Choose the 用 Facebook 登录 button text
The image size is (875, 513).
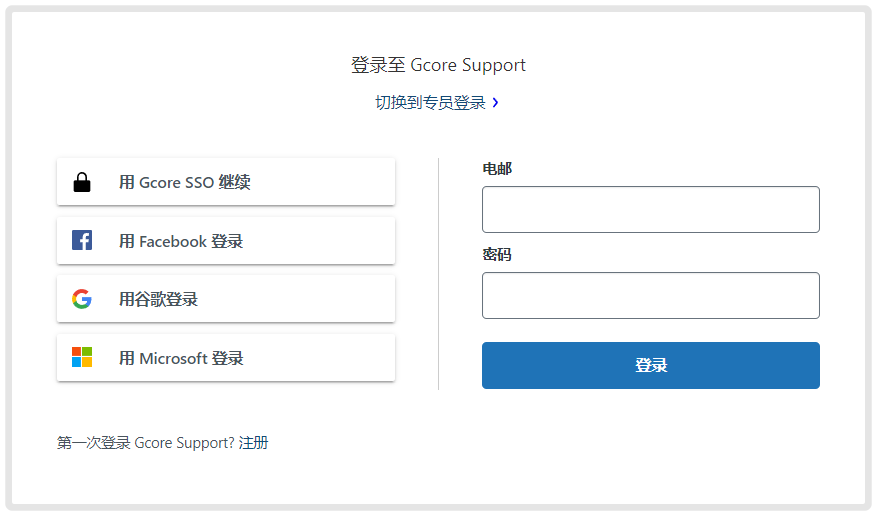point(181,241)
